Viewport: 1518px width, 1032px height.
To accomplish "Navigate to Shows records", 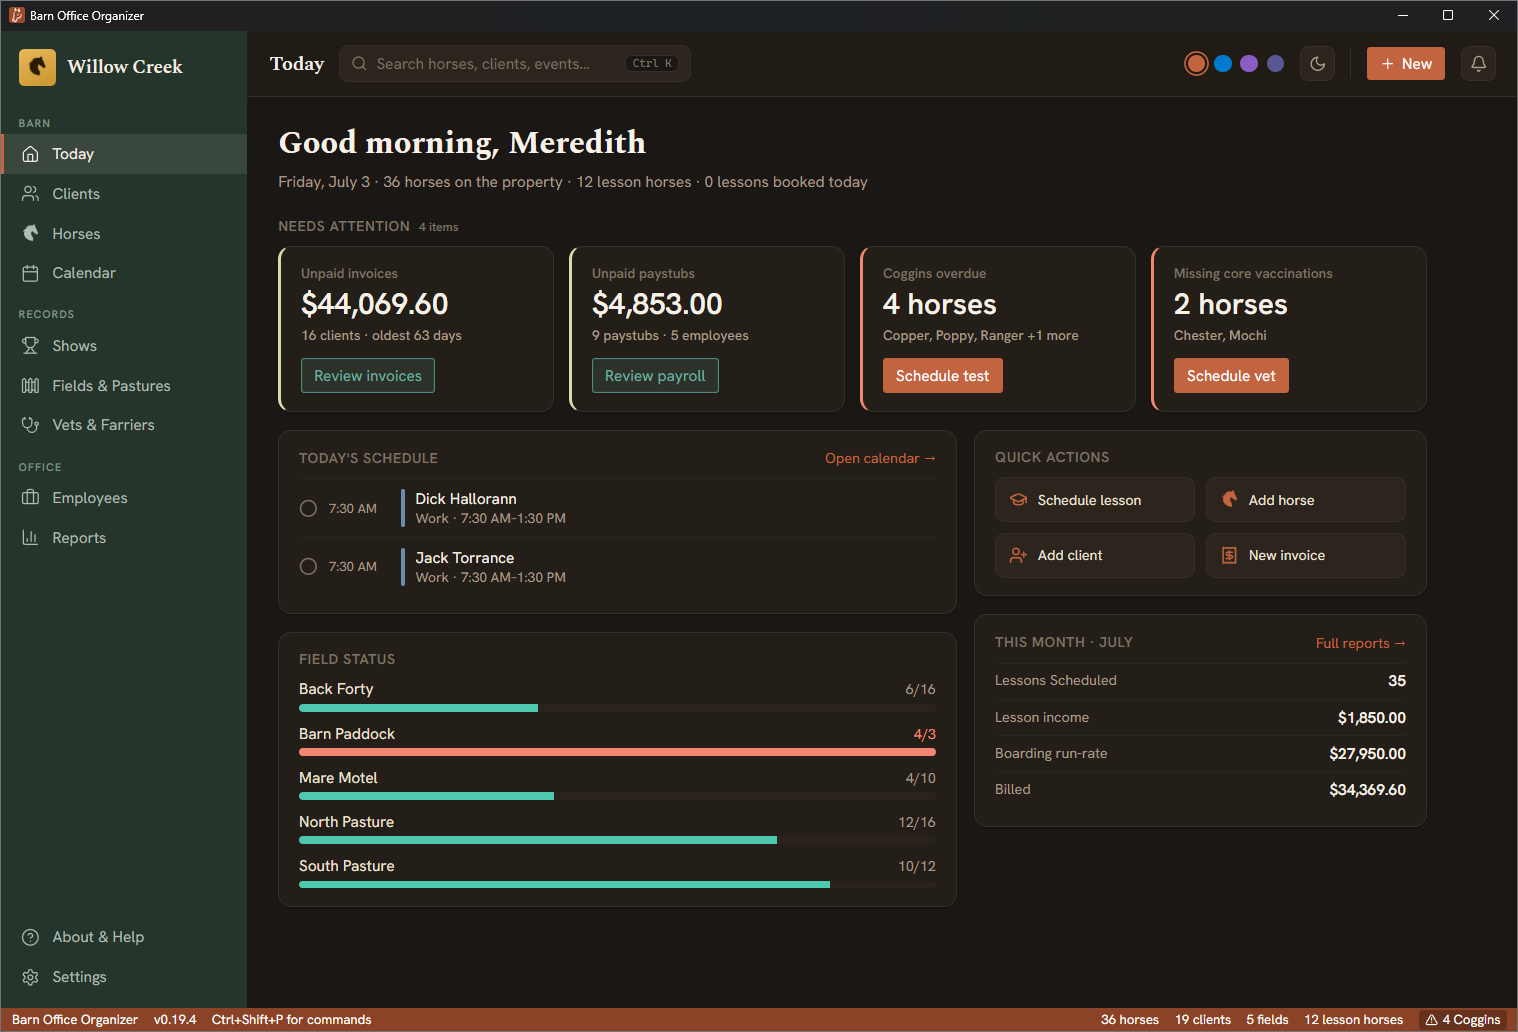I will coord(124,346).
